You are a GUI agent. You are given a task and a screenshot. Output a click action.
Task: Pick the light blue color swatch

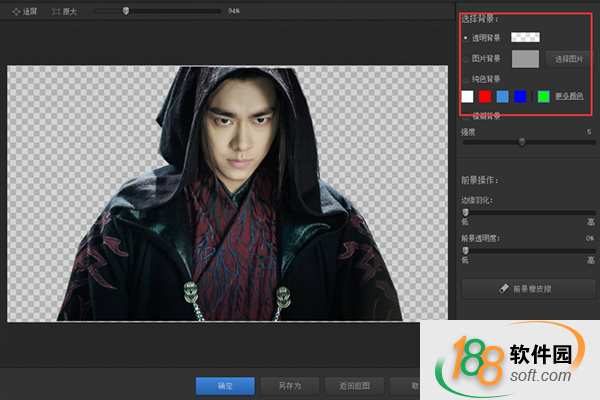502,96
